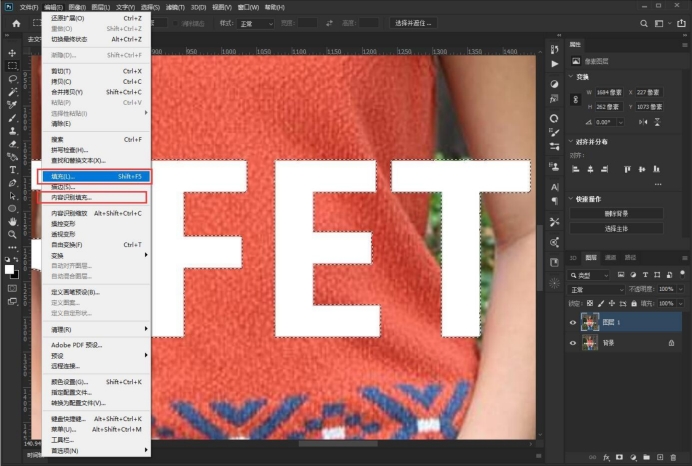Click the Home icon in options bar

point(16,23)
